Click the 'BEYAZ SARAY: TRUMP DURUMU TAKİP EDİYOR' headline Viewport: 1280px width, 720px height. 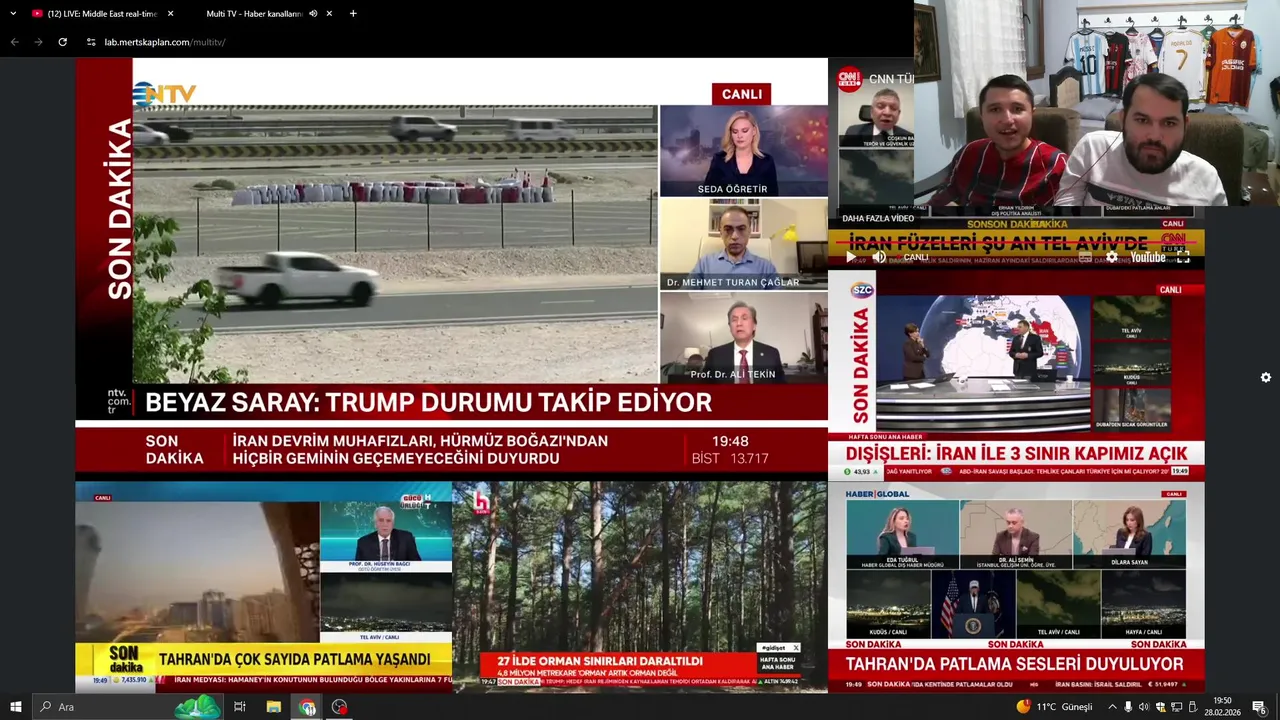click(x=429, y=403)
